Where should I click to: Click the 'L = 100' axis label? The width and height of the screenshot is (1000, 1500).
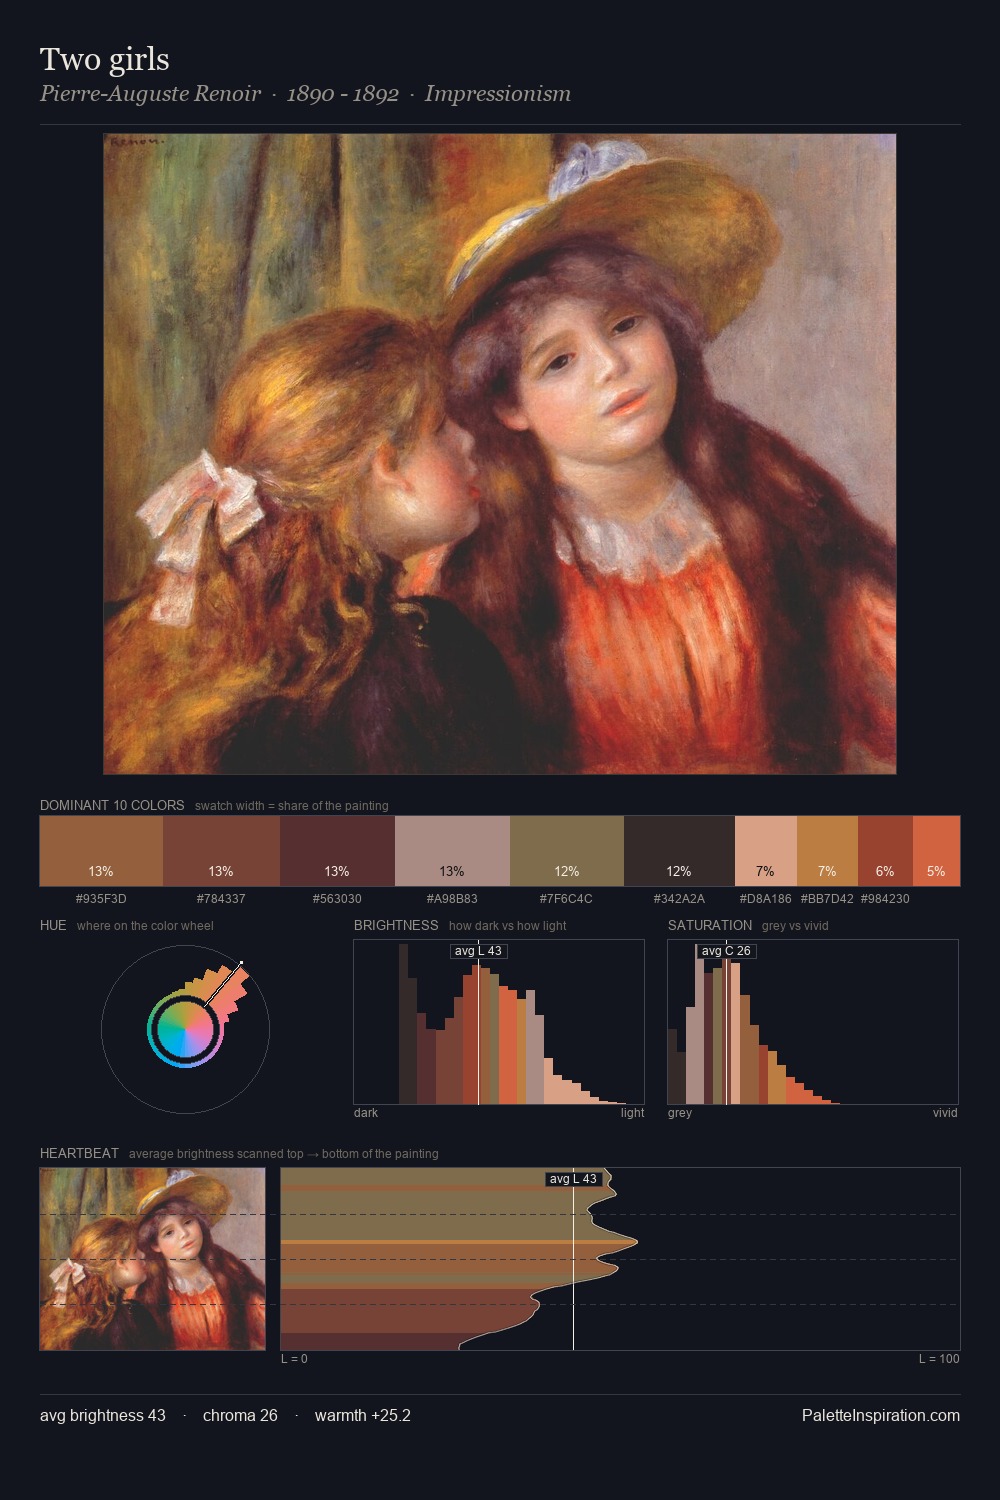[939, 1358]
